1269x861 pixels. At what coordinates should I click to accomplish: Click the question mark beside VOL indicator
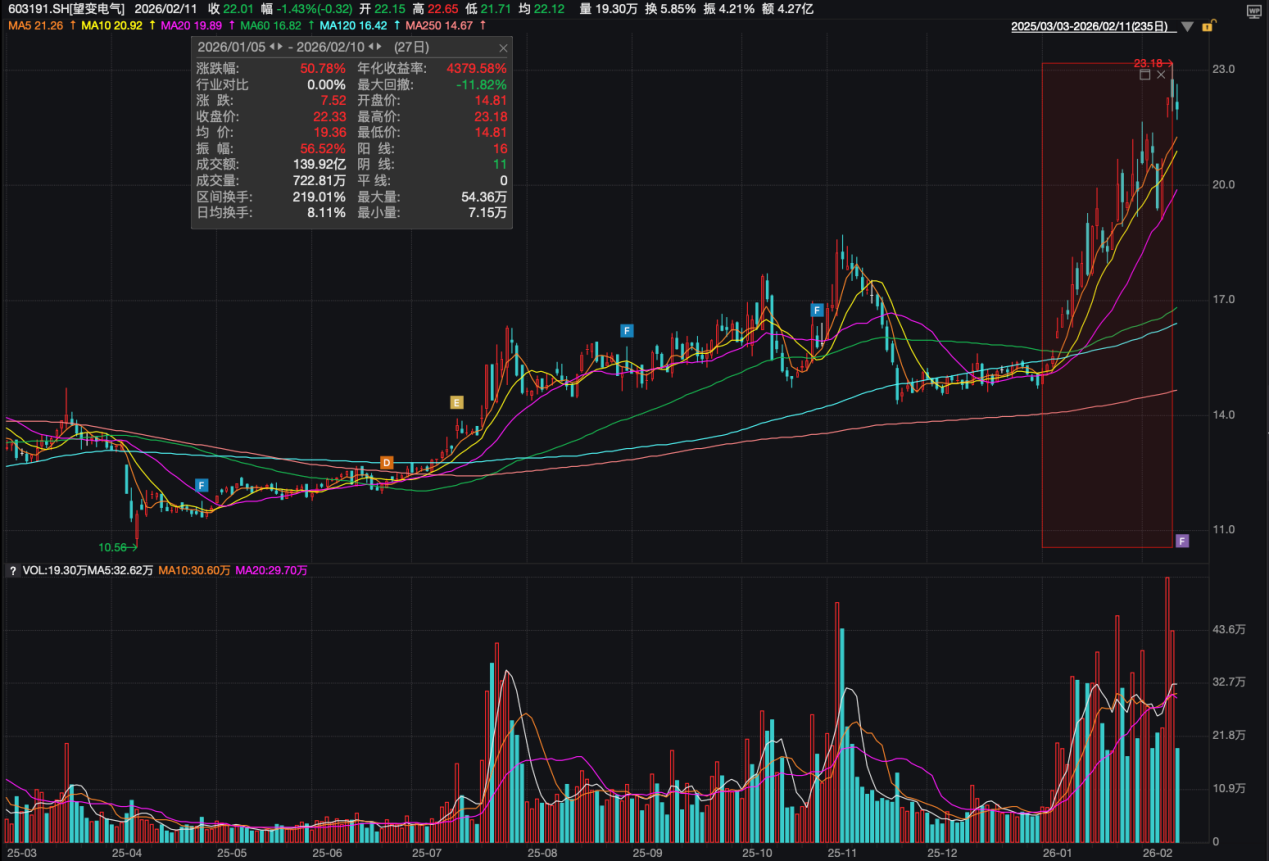pos(13,571)
